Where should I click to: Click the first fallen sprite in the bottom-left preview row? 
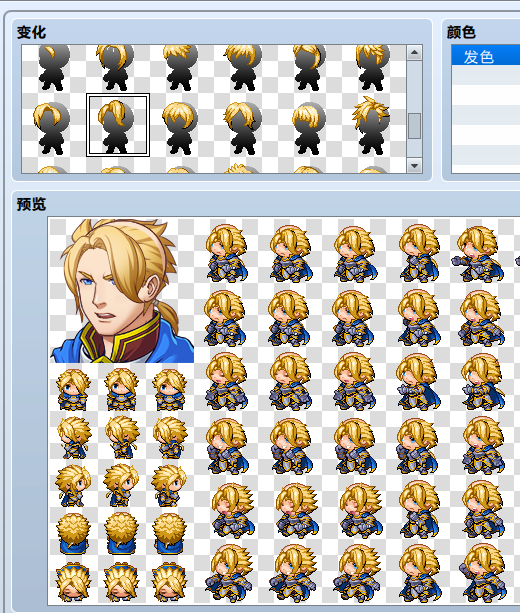(74, 582)
